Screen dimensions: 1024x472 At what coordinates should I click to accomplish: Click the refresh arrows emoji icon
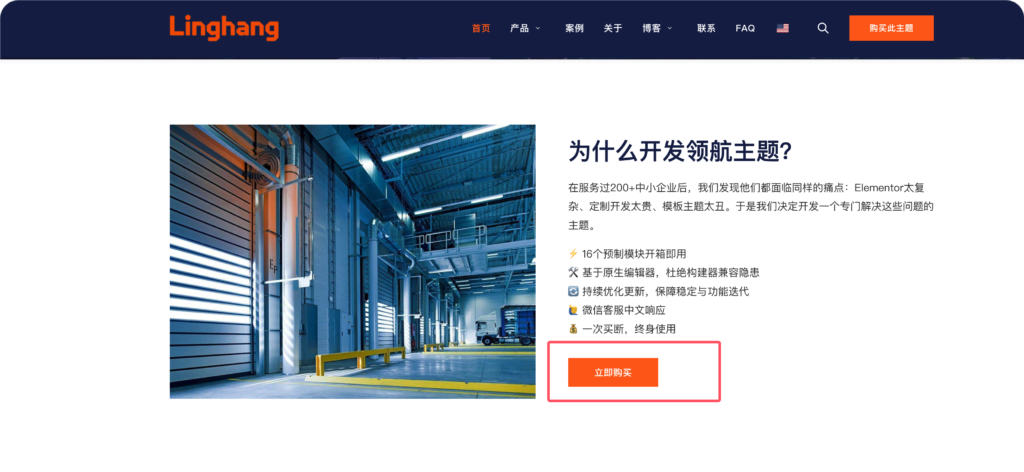[x=573, y=291]
